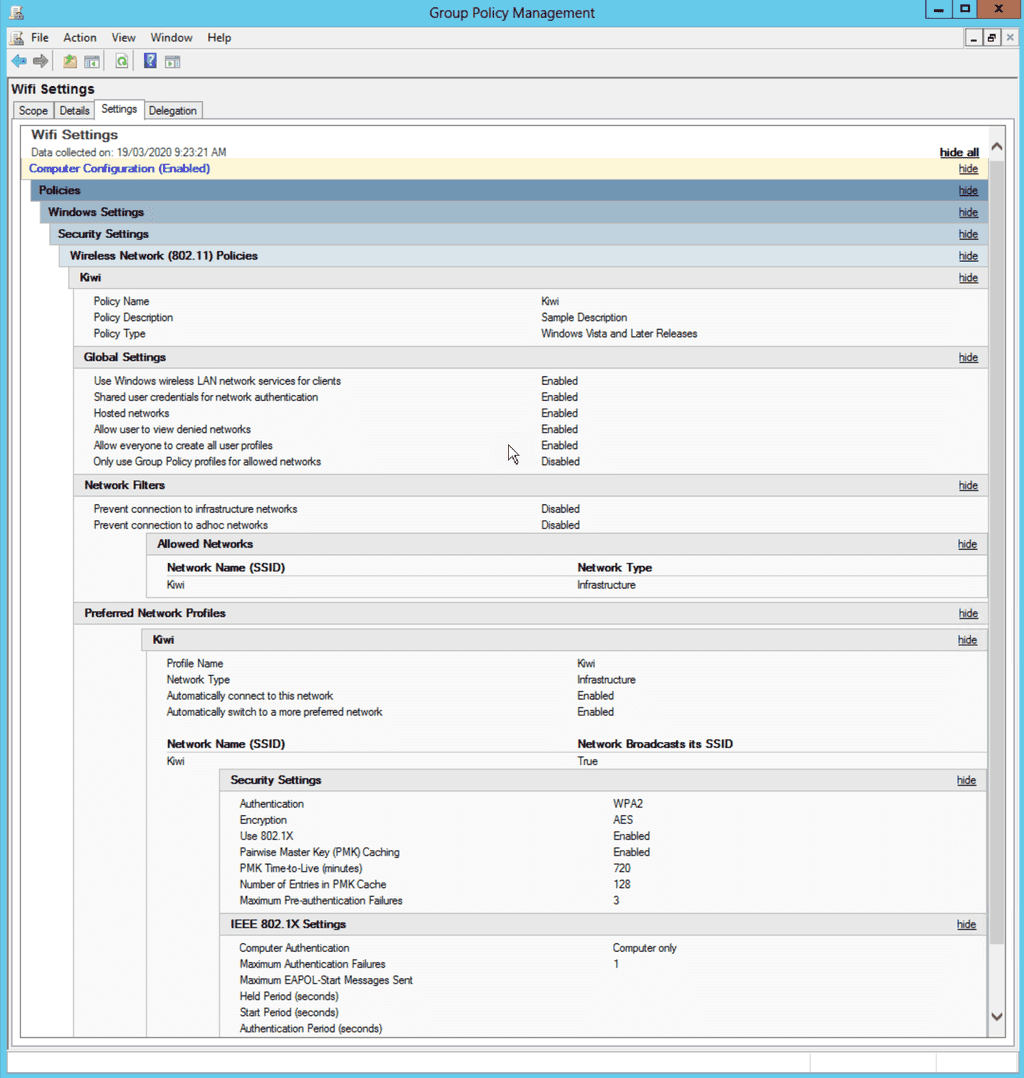Click 'Shared user credentials for network authentication'
Viewport: 1024px width, 1078px height.
(x=206, y=397)
